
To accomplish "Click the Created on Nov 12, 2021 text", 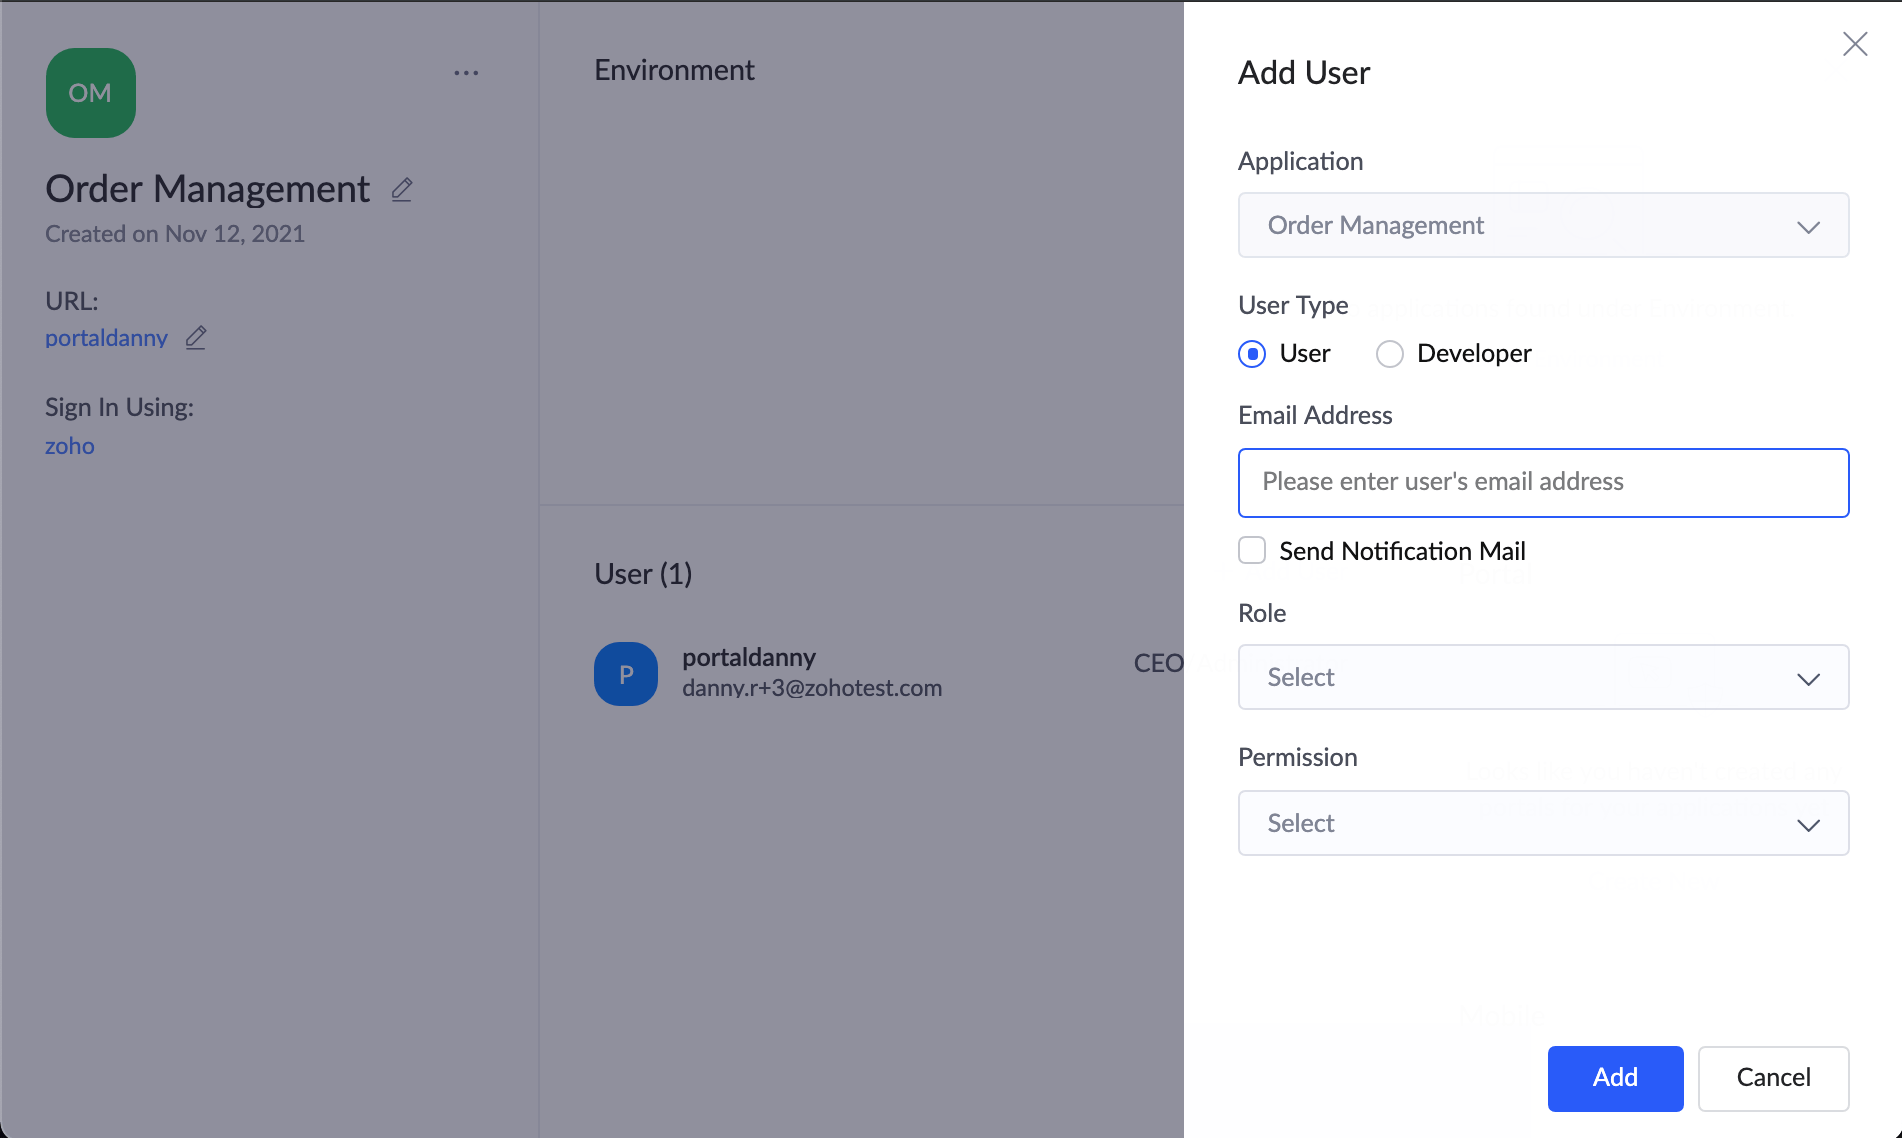I will (x=175, y=234).
